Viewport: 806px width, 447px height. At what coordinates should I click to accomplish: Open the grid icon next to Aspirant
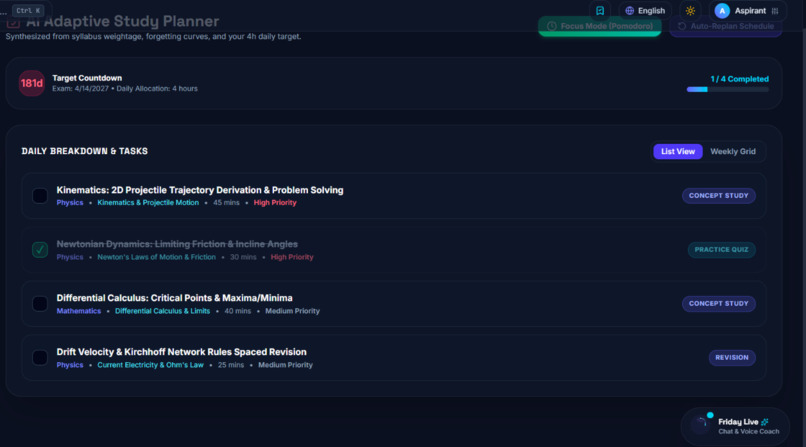pyautogui.click(x=775, y=11)
